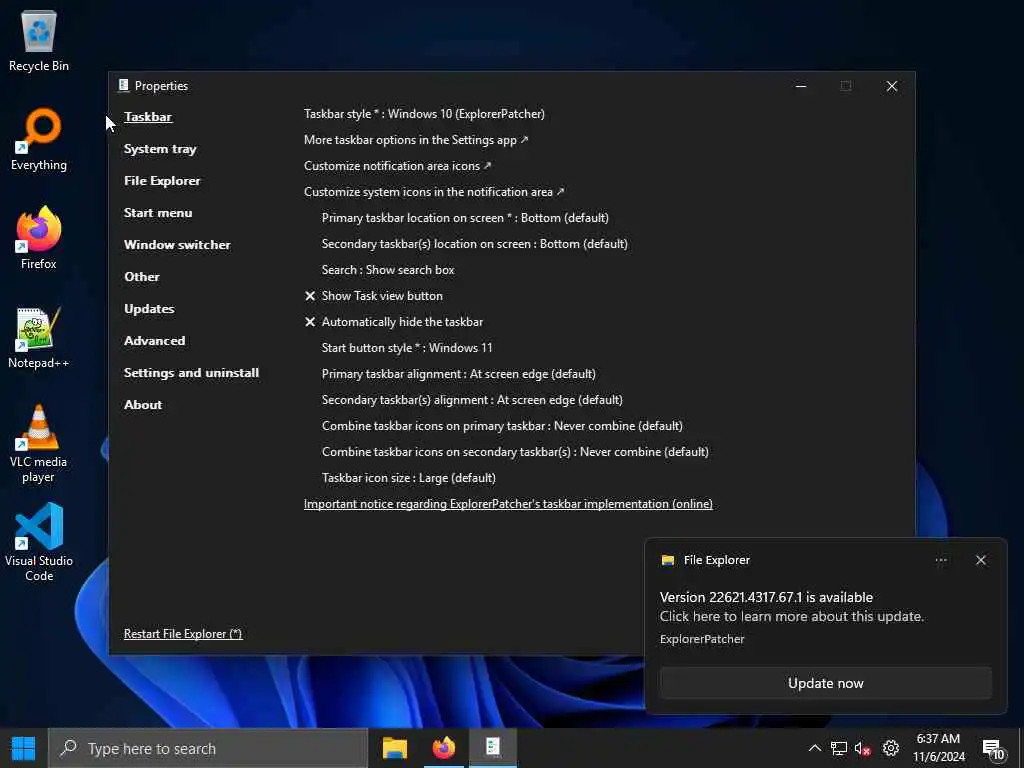Click the taskbar clock and date
This screenshot has width=1024, height=768.
pyautogui.click(x=938, y=748)
